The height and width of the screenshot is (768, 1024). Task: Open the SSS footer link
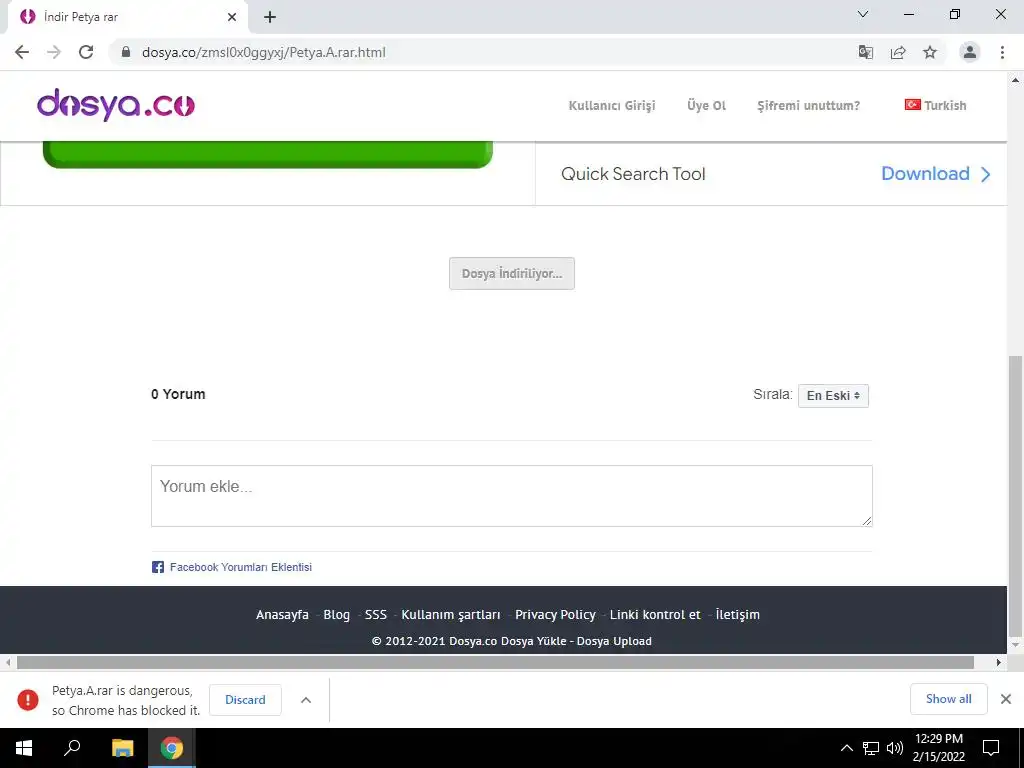click(376, 615)
